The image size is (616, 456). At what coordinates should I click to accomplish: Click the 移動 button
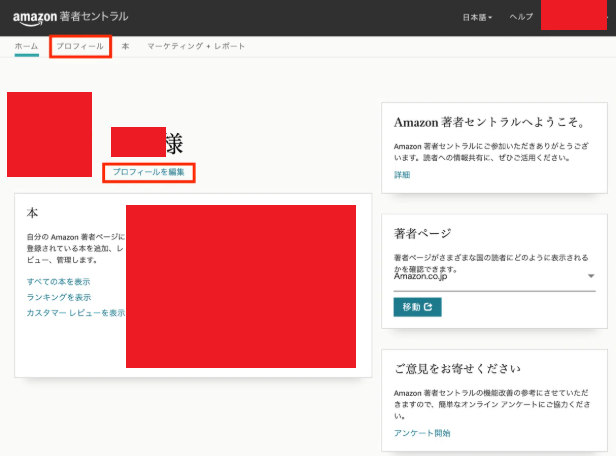point(417,307)
